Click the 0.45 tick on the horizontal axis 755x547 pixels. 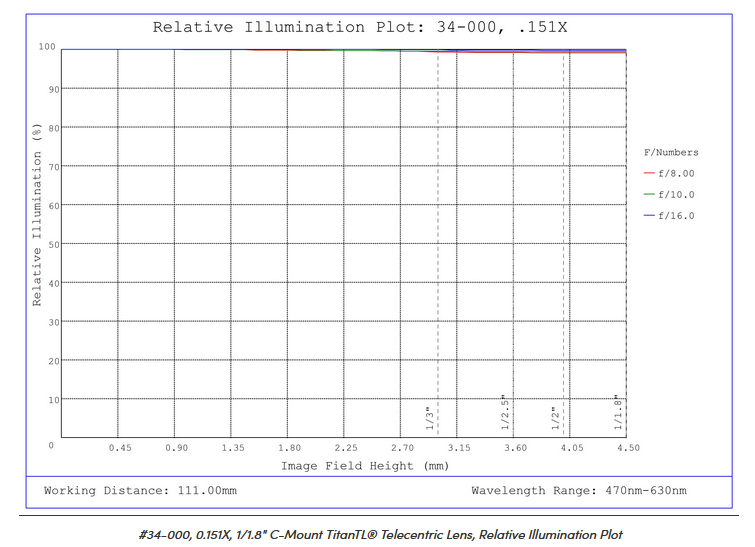click(x=120, y=448)
